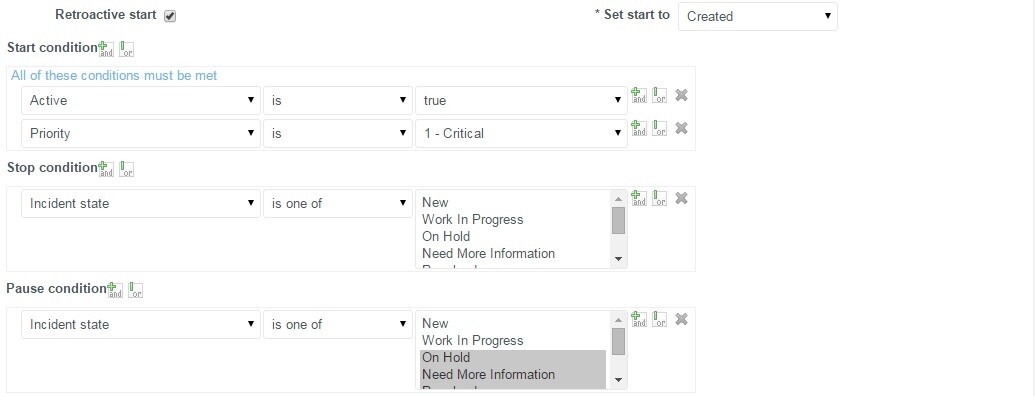This screenshot has height=396, width=1035.
Task: Open the 1 - Critical value dropdown
Action: [521, 133]
